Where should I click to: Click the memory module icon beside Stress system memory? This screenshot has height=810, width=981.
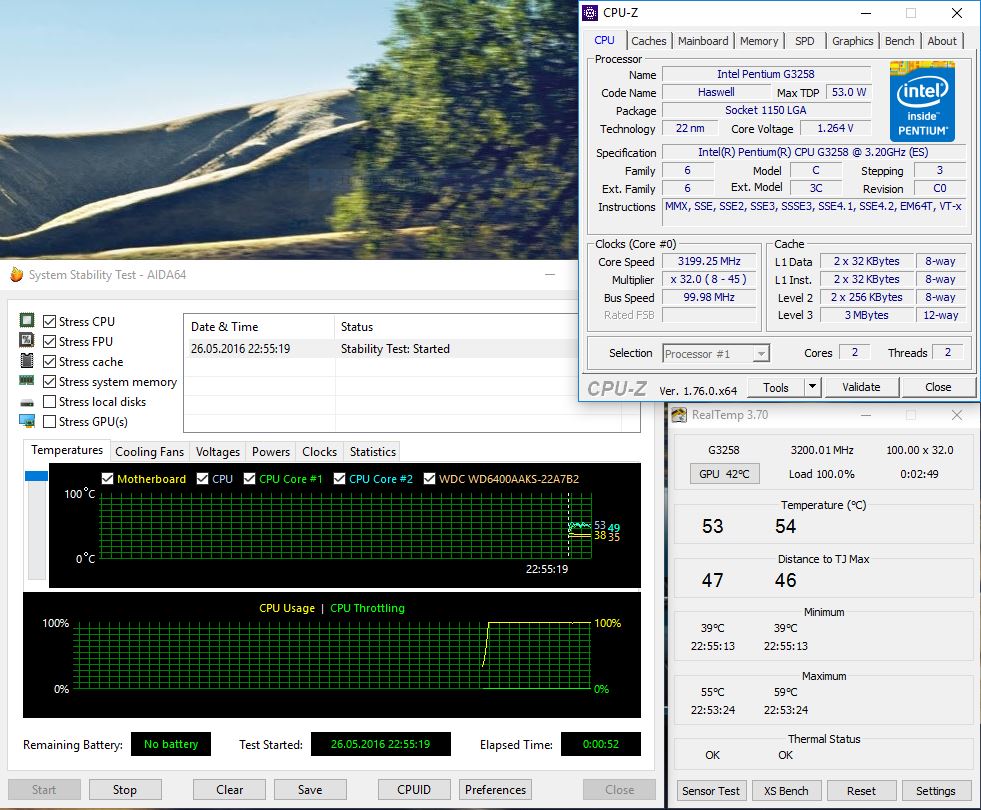27,381
